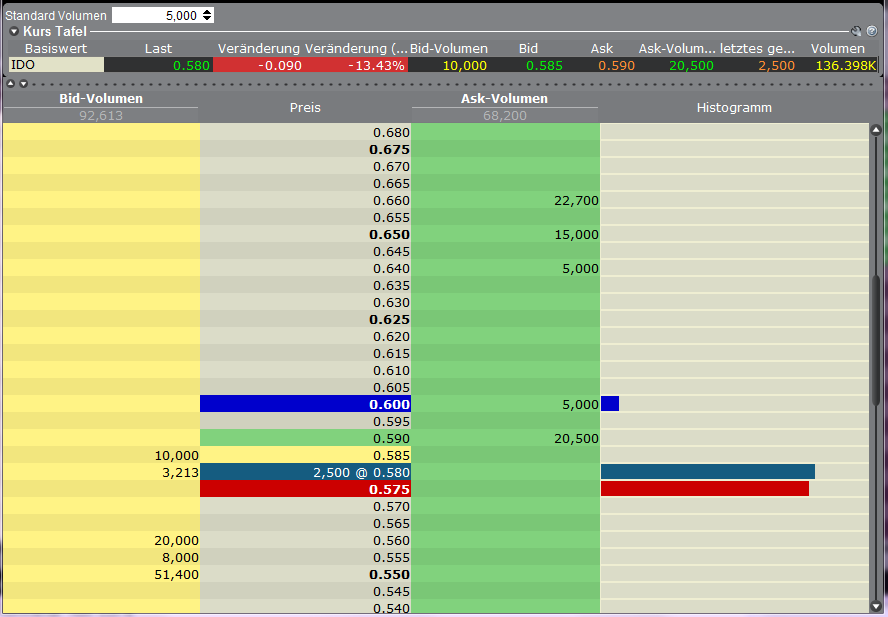Click the dark blue histogram bar at 0.580
This screenshot has height=617, width=888.
click(x=708, y=471)
